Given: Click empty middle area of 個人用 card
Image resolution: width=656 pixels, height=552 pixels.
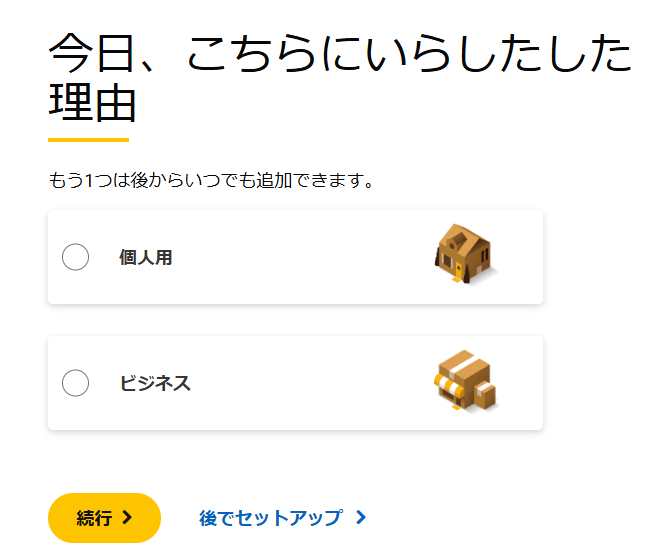Looking at the screenshot, I should pyautogui.click(x=300, y=257).
